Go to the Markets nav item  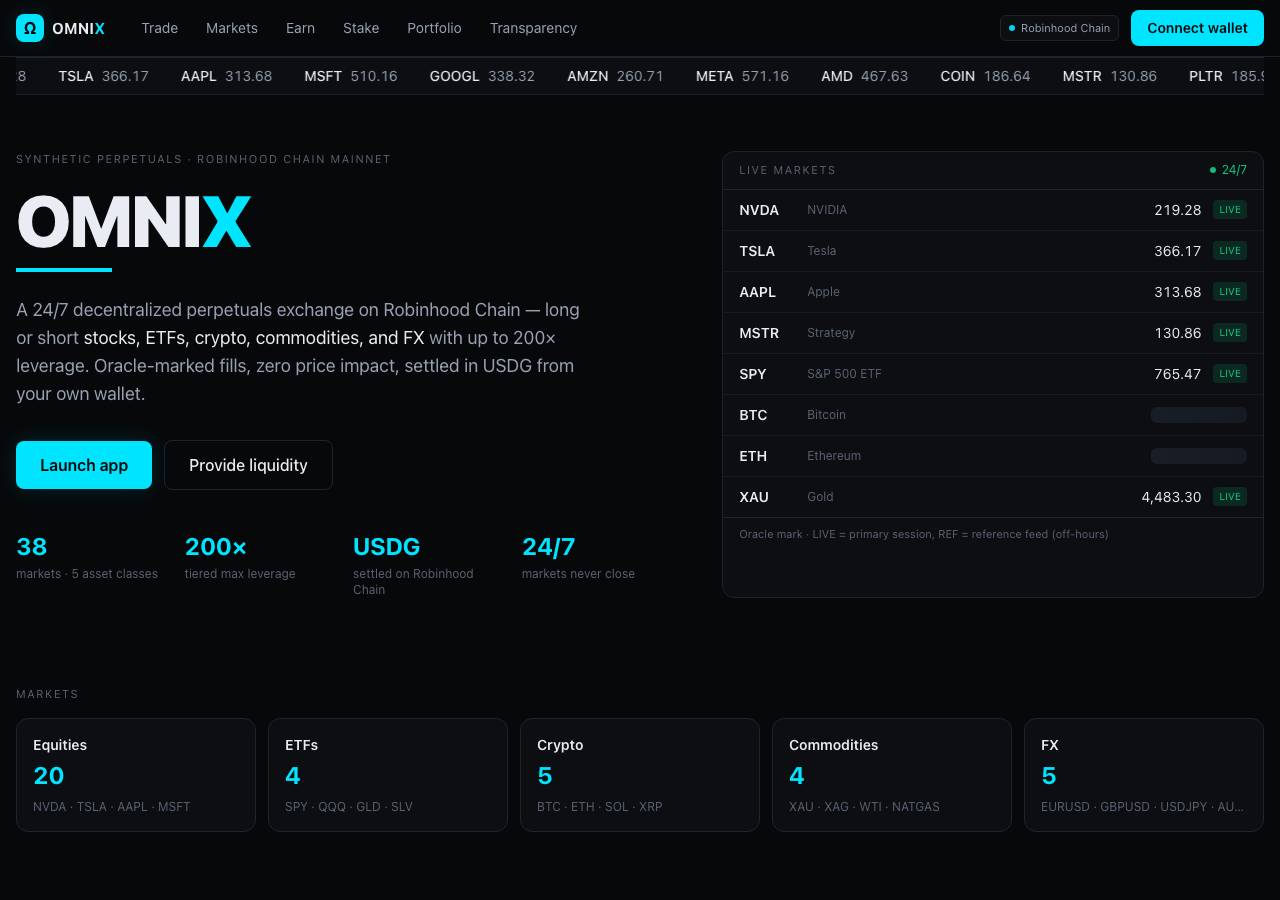232,28
